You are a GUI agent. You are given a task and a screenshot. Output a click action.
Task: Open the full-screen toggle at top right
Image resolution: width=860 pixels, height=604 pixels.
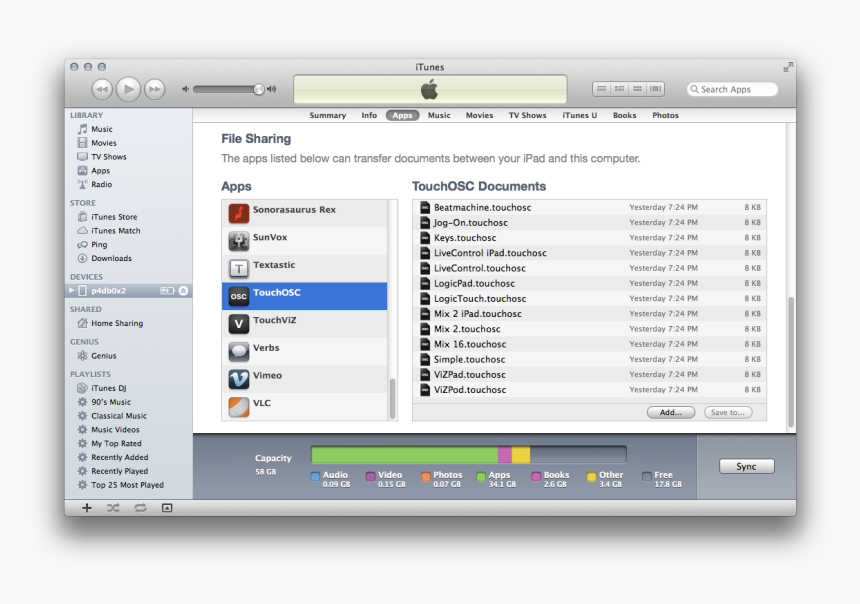(787, 68)
